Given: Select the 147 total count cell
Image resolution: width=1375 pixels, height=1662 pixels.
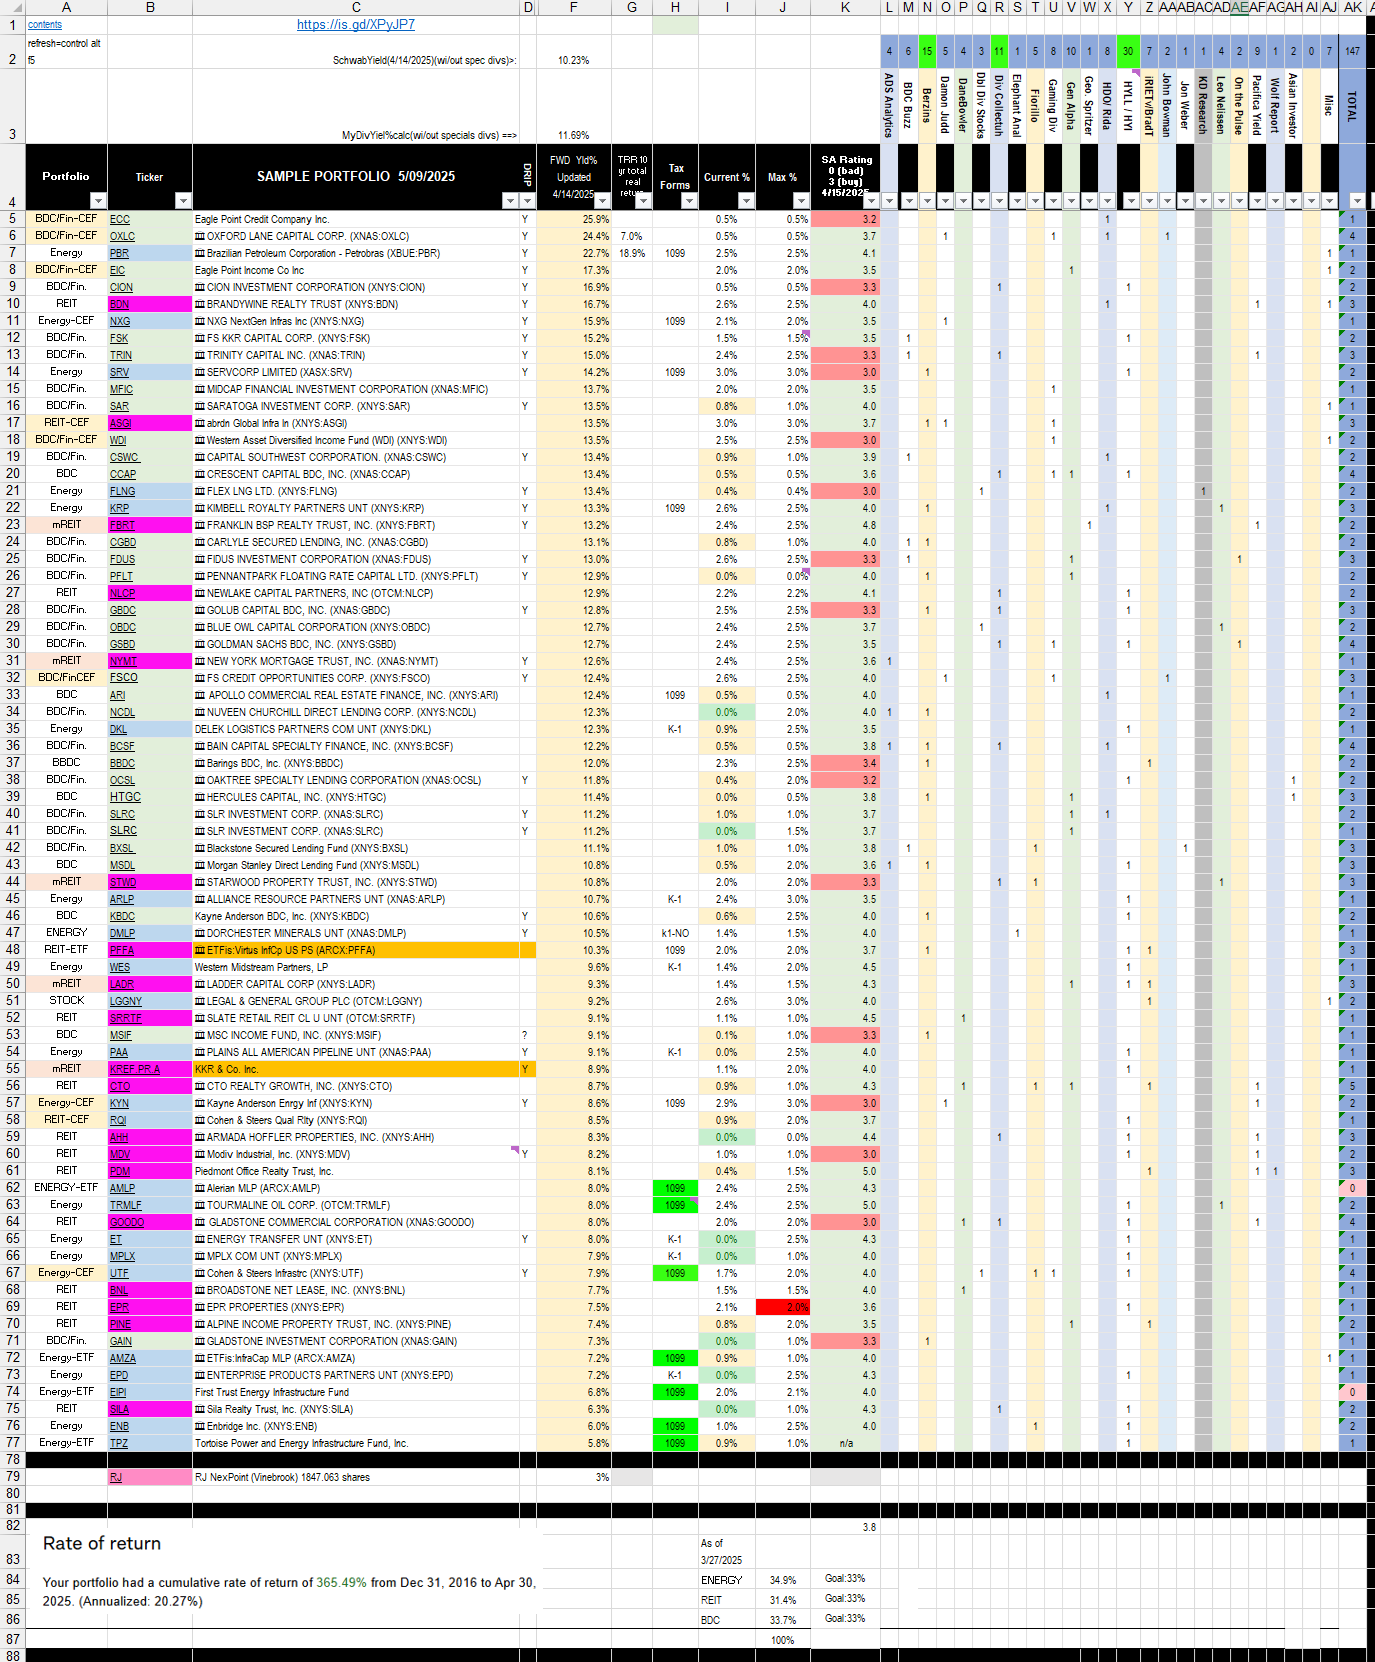Looking at the screenshot, I should point(1352,51).
